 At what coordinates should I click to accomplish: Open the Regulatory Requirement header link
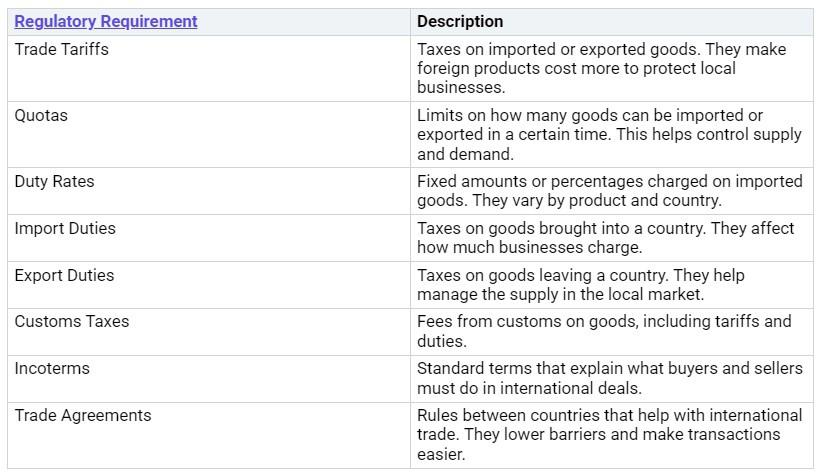coord(106,21)
